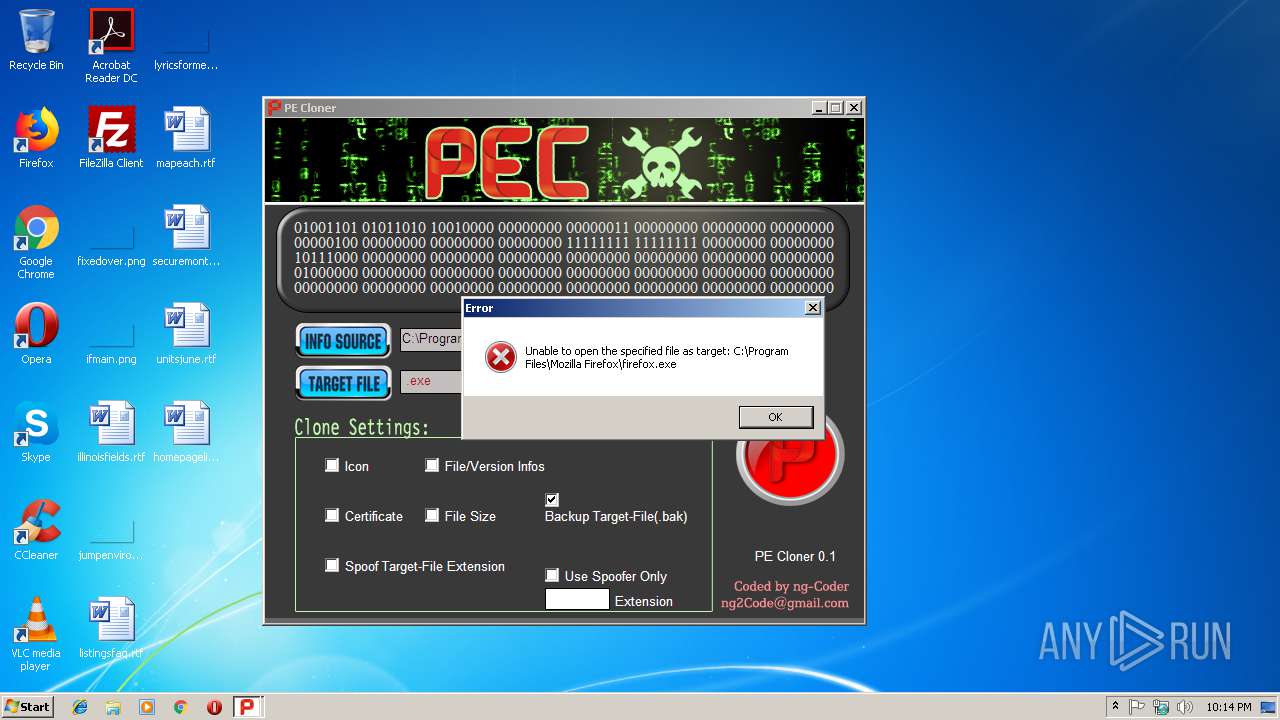Enable the Certificate checkbox
Screen dimensions: 1280x720
coord(332,516)
